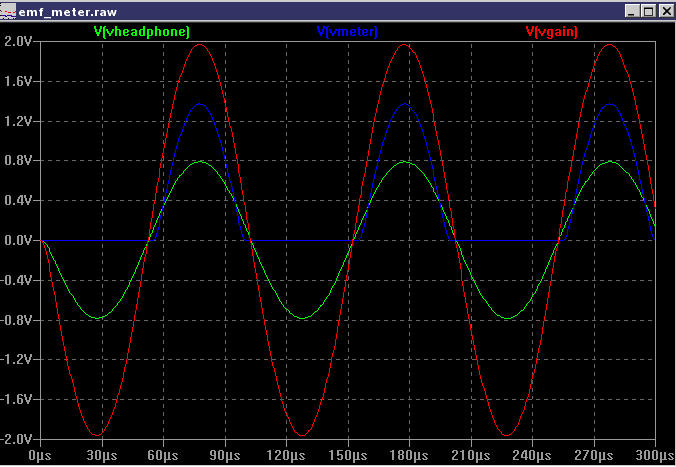
Task: Click the -0.4V vertical axis label
Action: 16,280
